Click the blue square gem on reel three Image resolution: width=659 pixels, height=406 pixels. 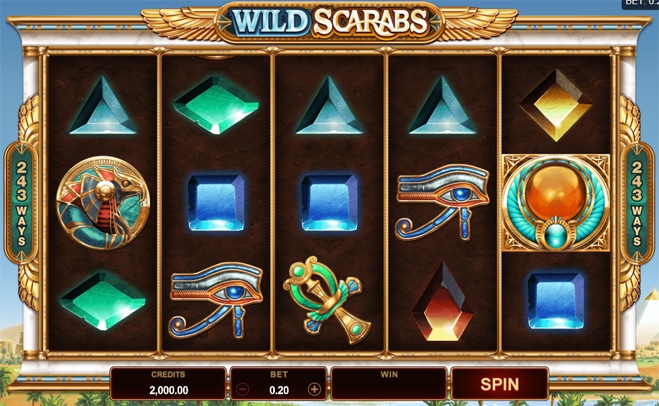(x=330, y=203)
